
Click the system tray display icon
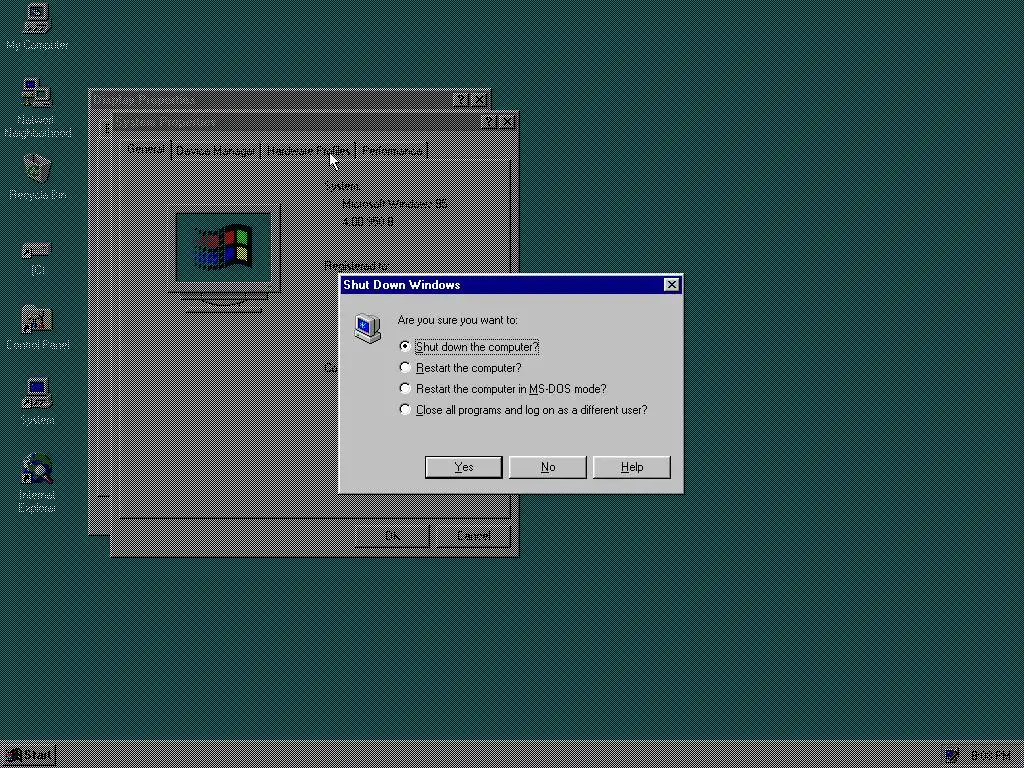pos(952,755)
